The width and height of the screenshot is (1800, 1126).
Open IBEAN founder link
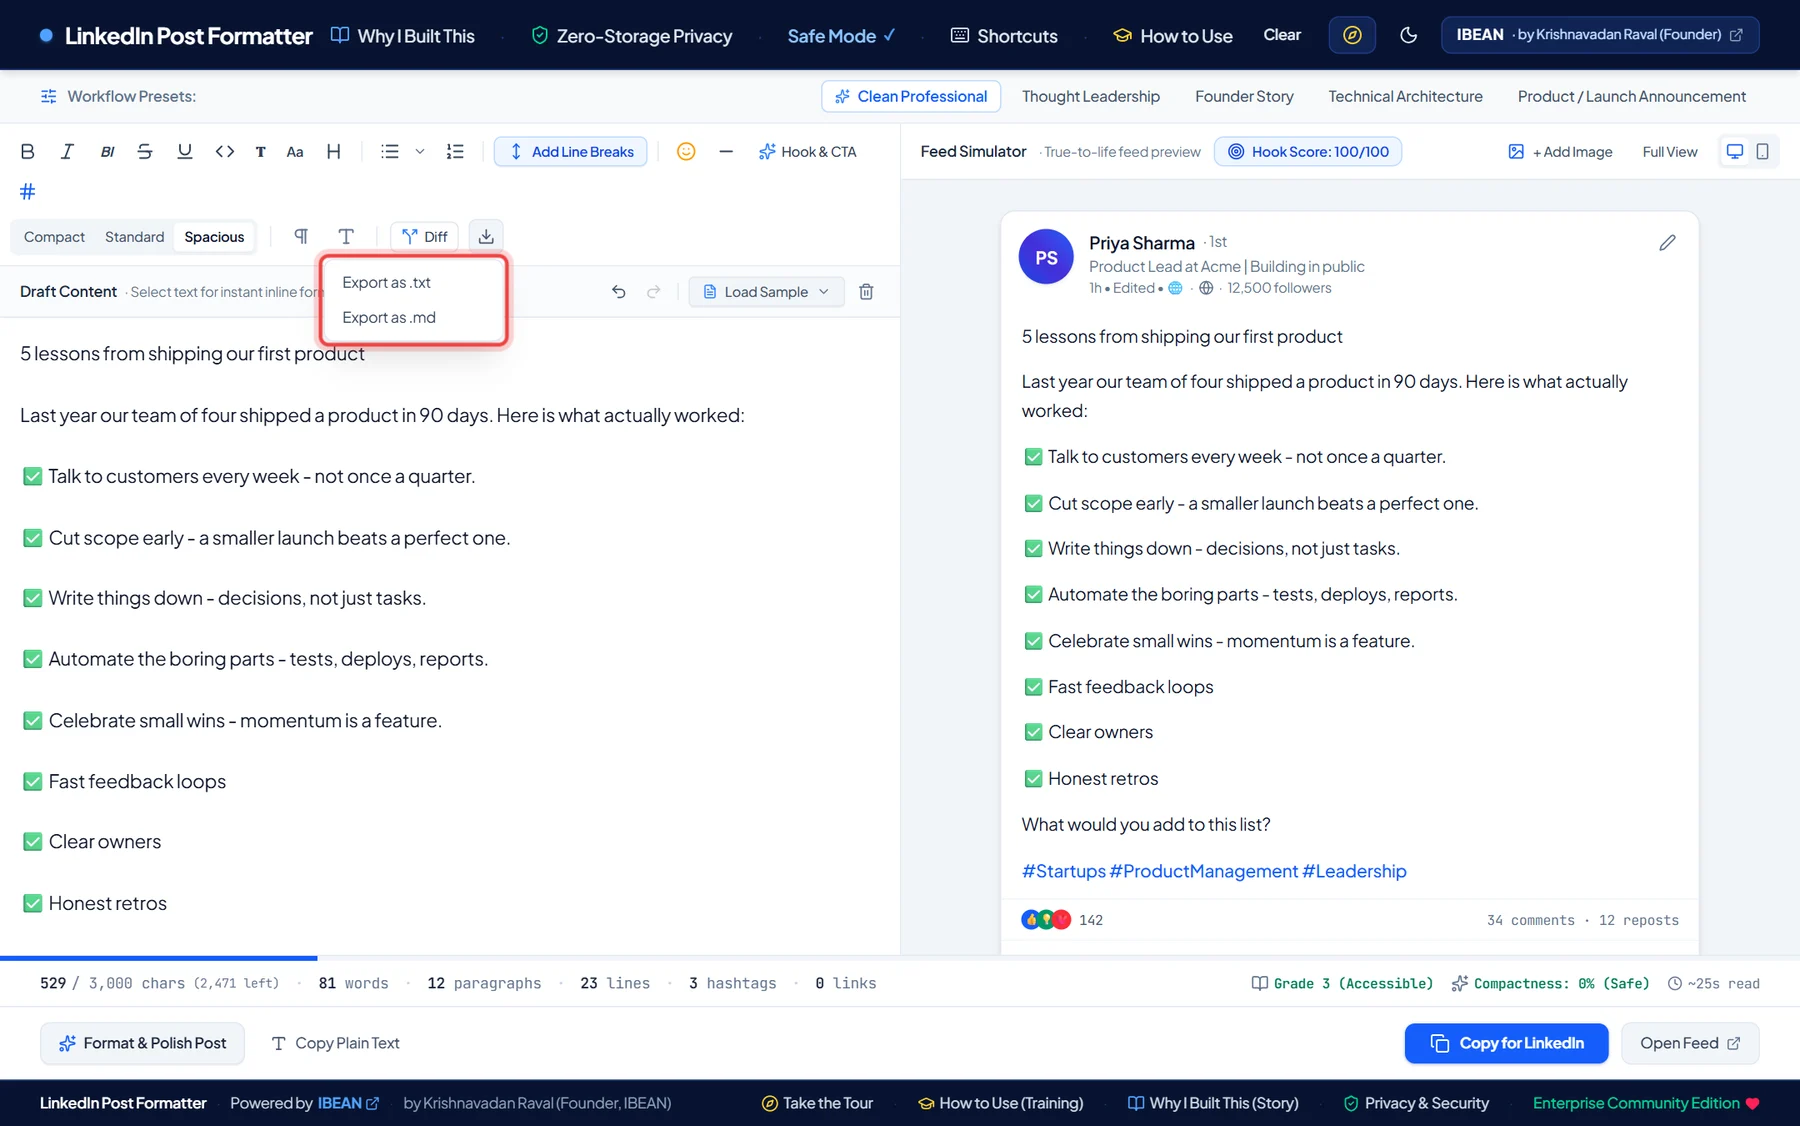1600,35
